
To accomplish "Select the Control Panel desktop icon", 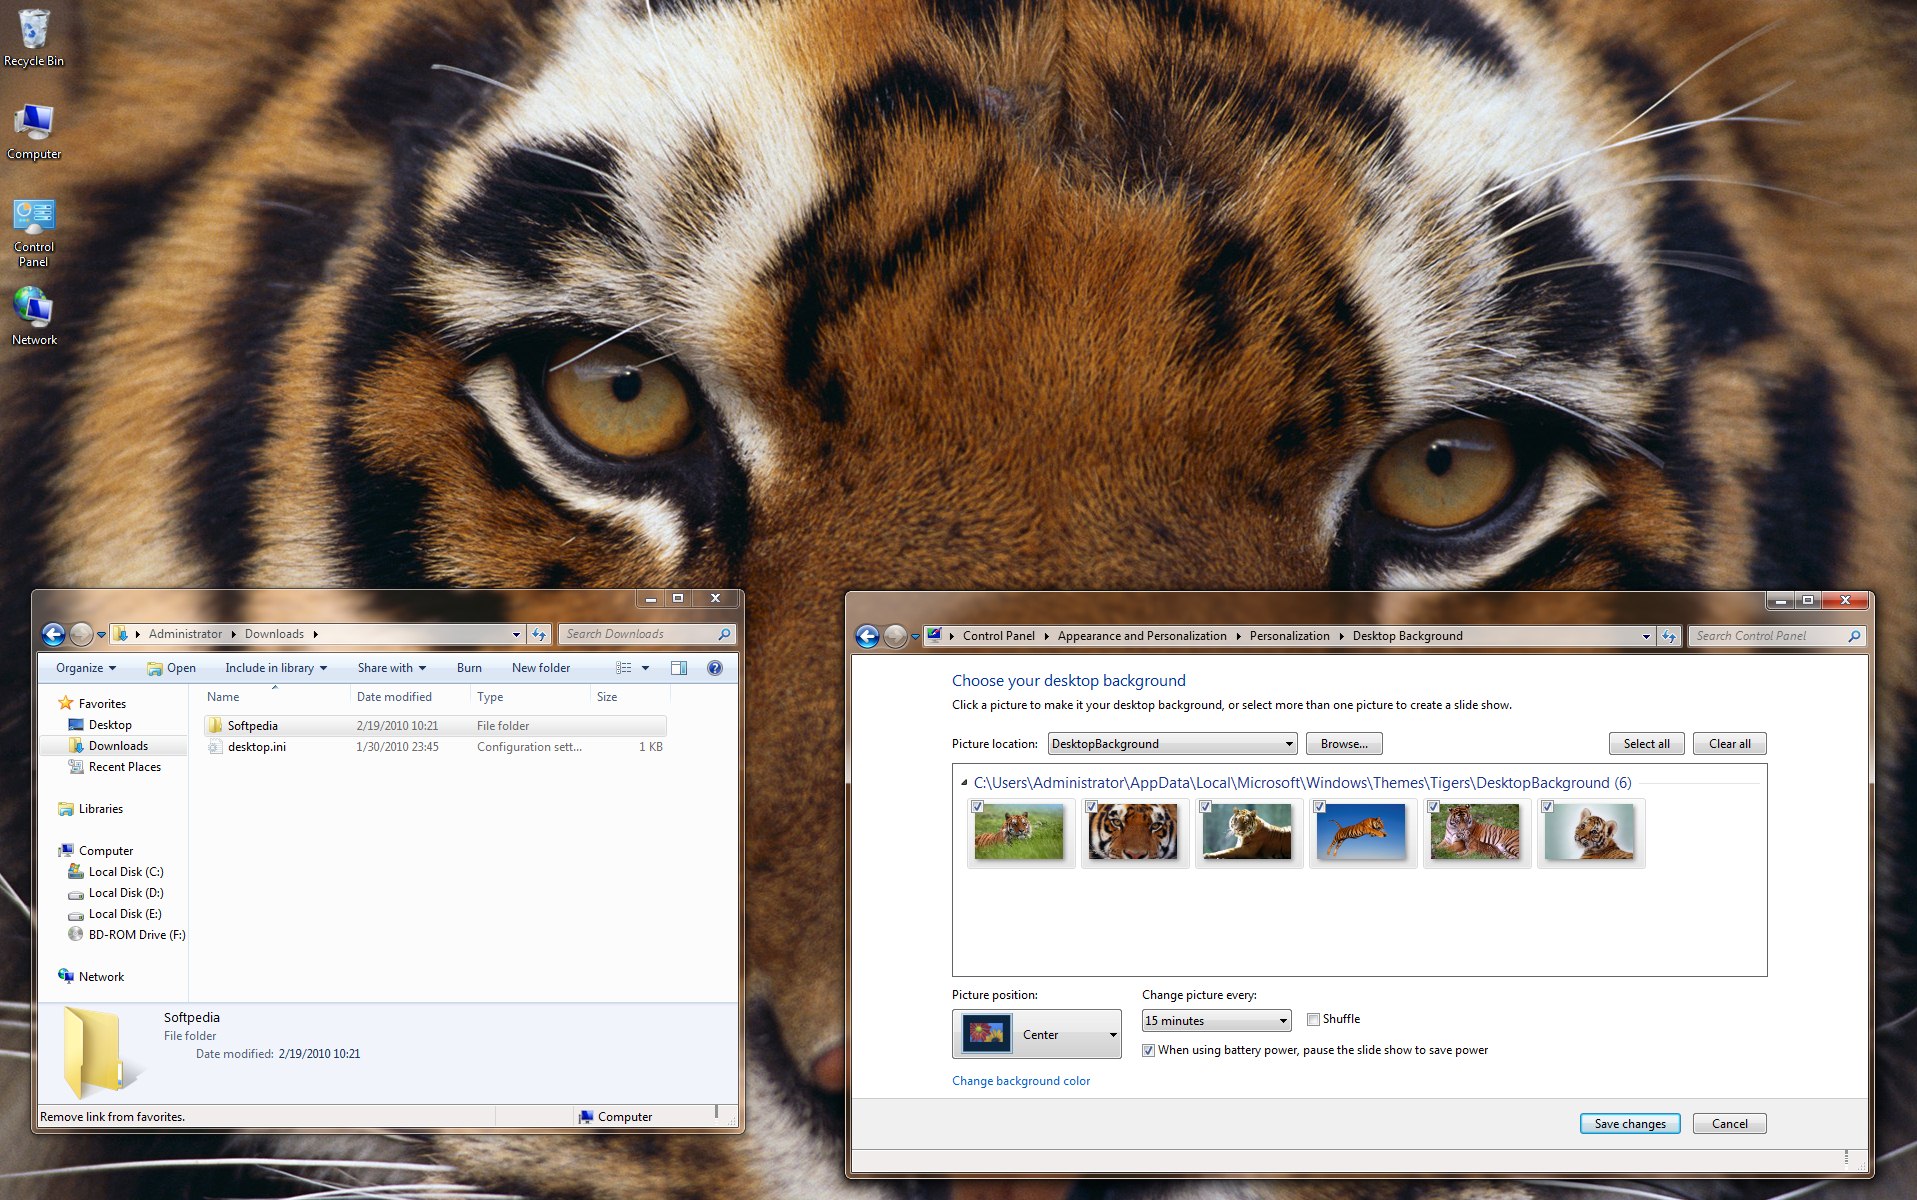I will click(34, 233).
